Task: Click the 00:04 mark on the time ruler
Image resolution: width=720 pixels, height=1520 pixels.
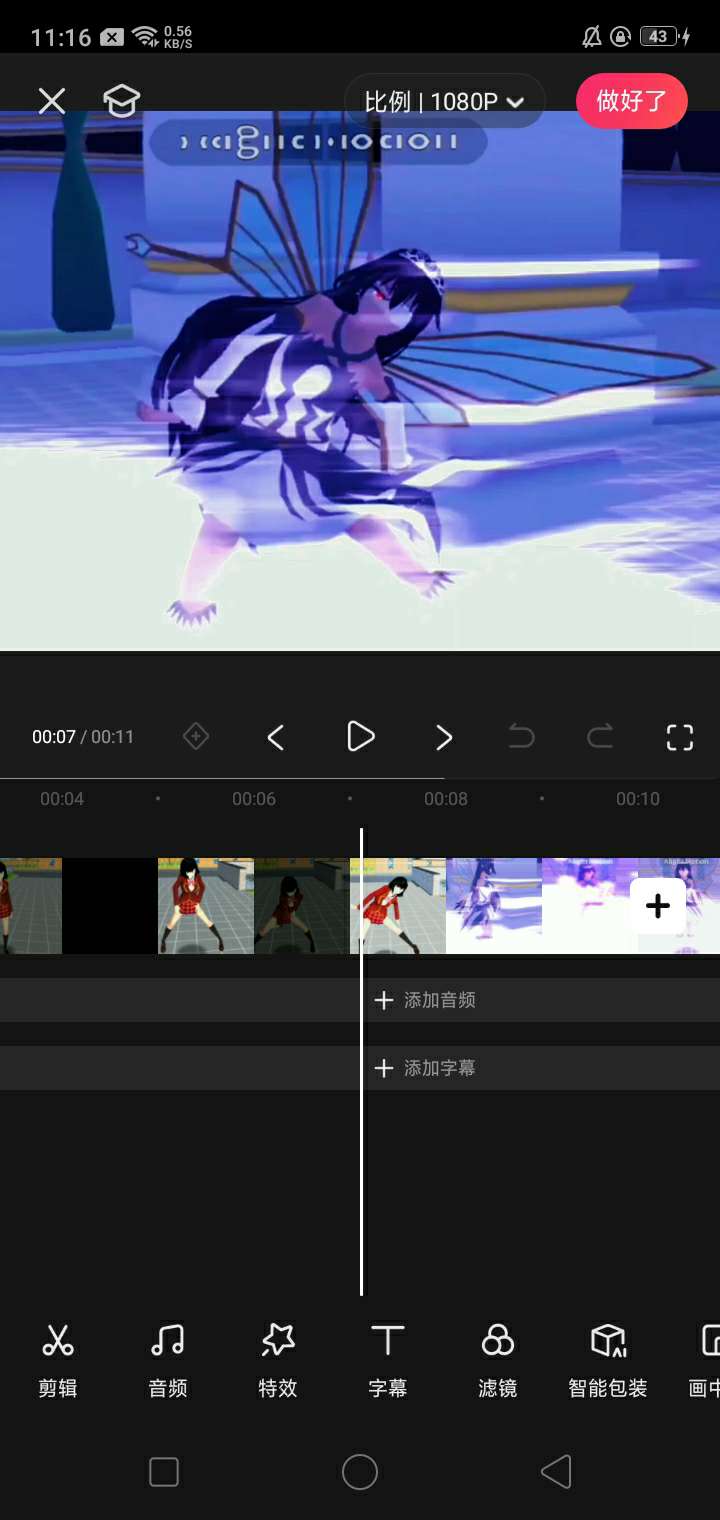Action: [x=62, y=799]
